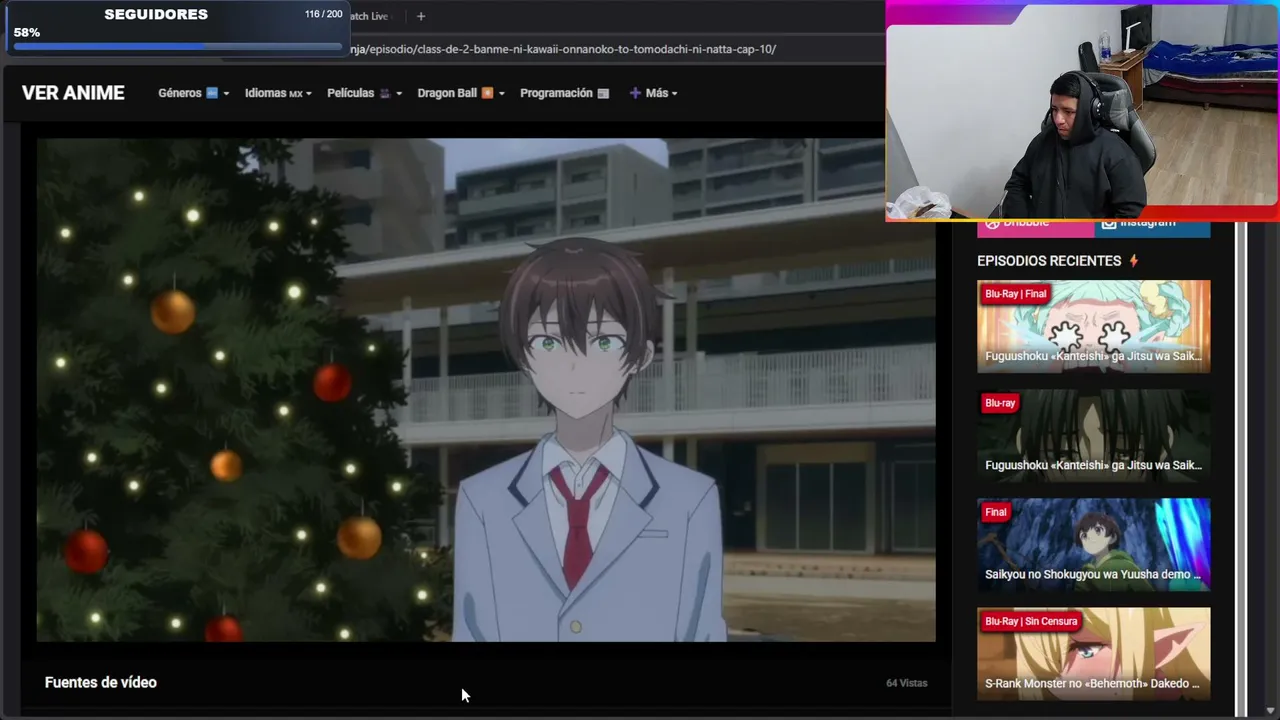Open the Idiomas dropdown menu
Screen dimensions: 1280x720
tap(278, 93)
